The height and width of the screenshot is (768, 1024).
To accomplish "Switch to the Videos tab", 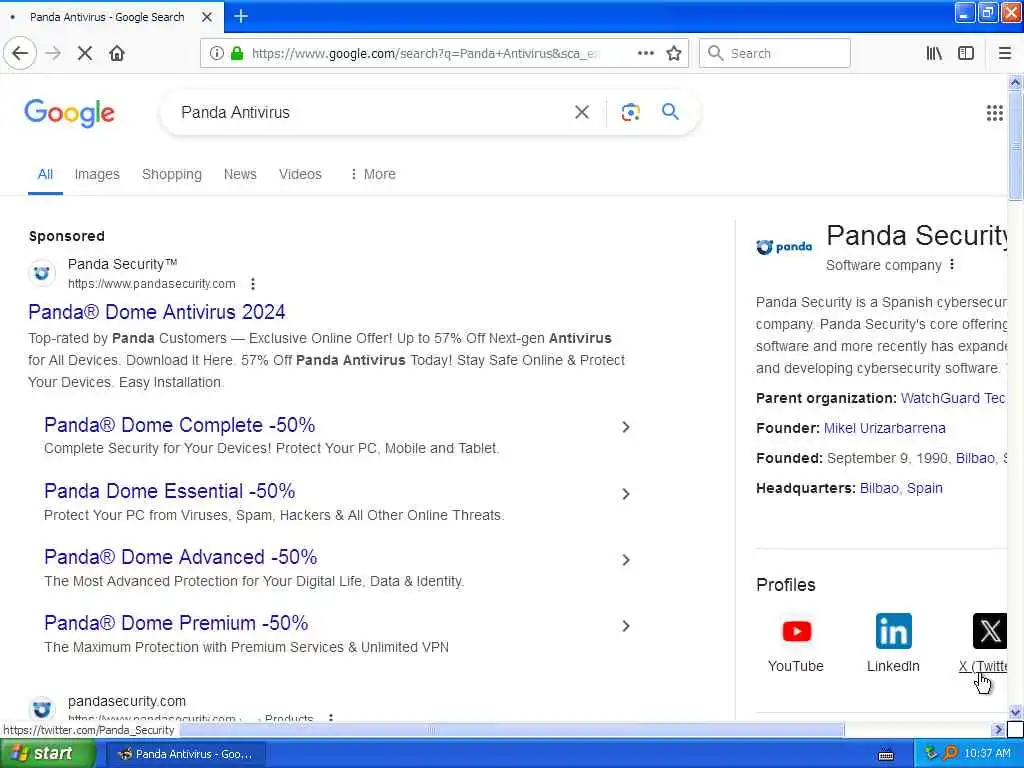I will [x=300, y=174].
